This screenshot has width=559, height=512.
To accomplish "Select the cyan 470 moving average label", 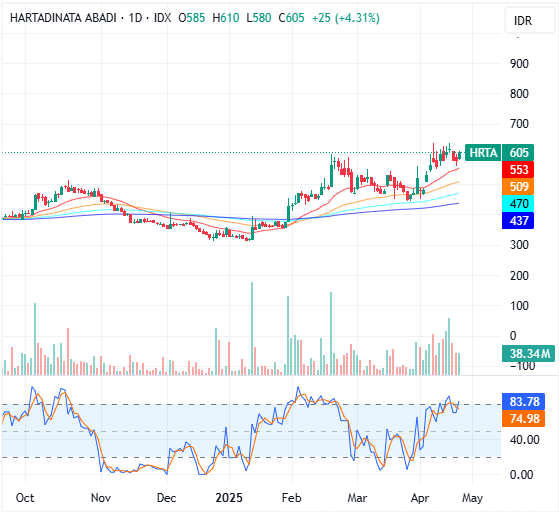I will [518, 204].
